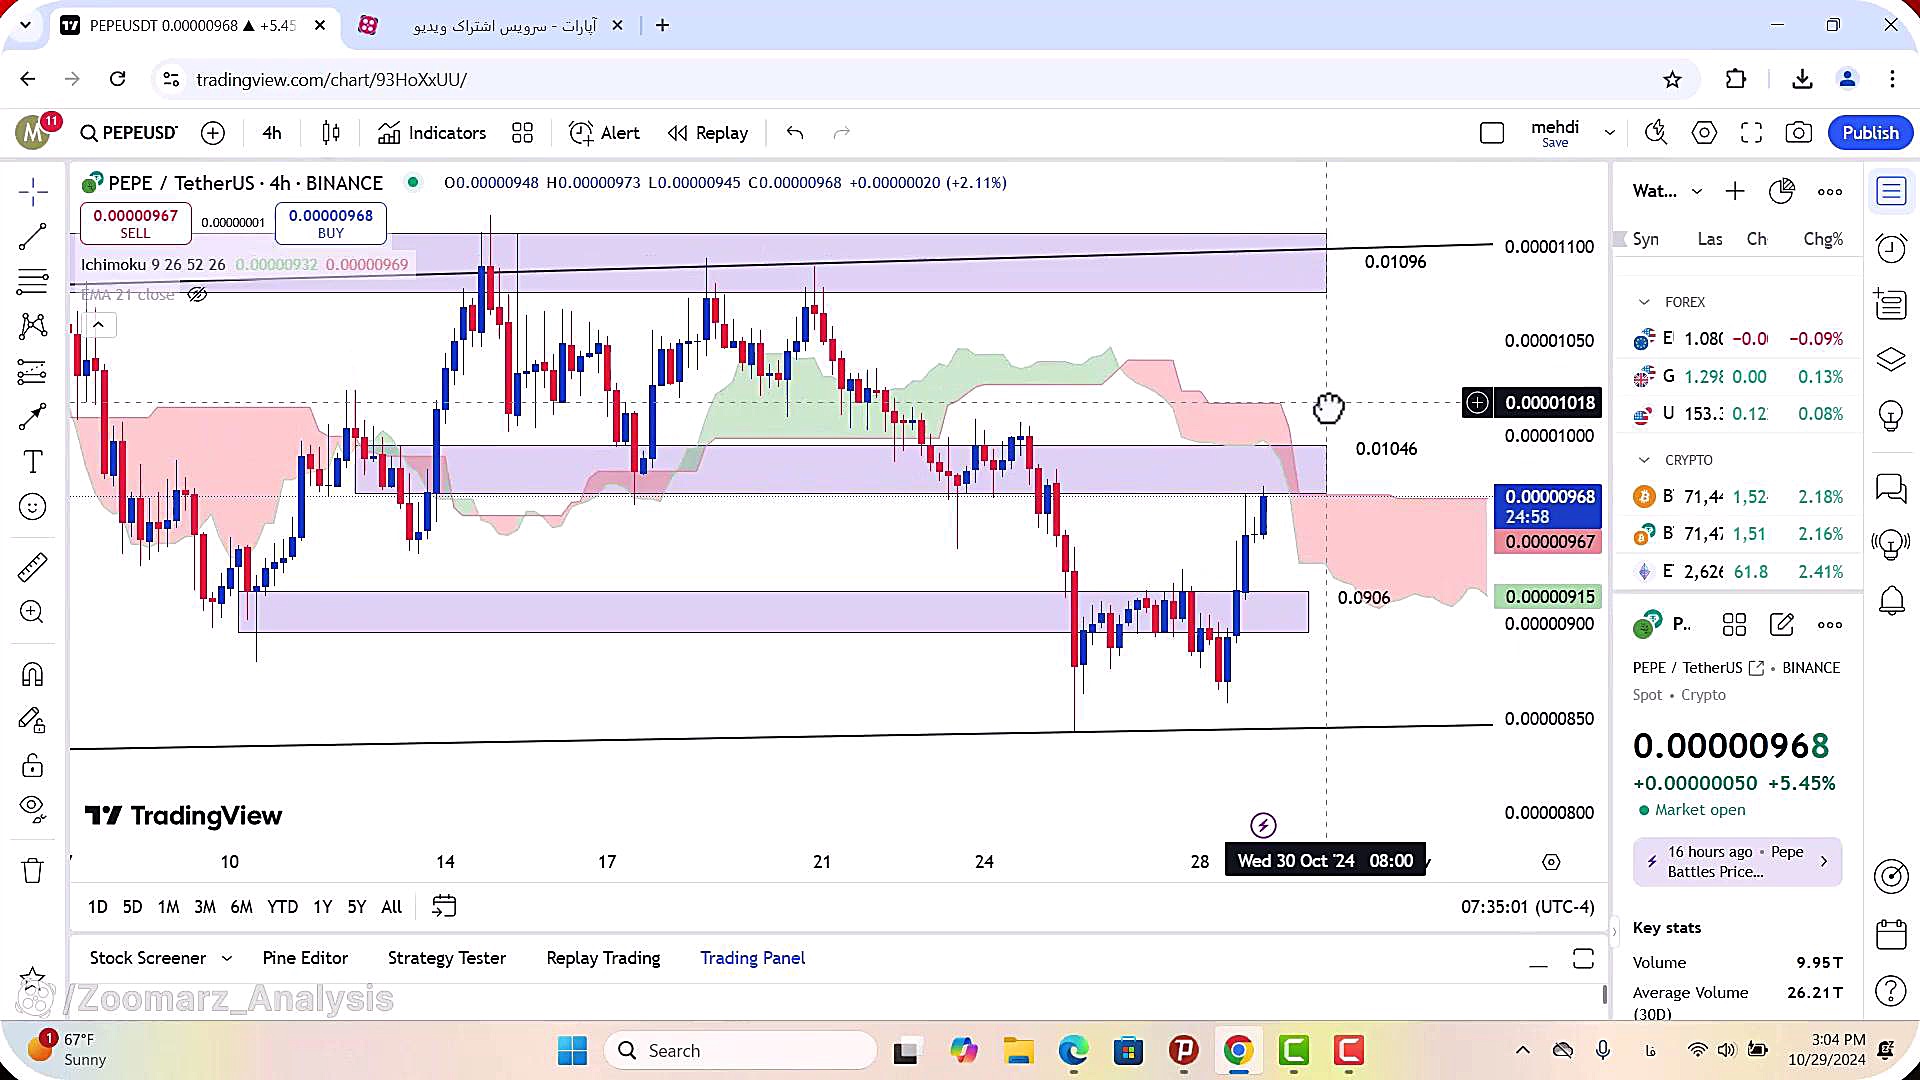Open the object tree layers panel

click(x=1891, y=359)
